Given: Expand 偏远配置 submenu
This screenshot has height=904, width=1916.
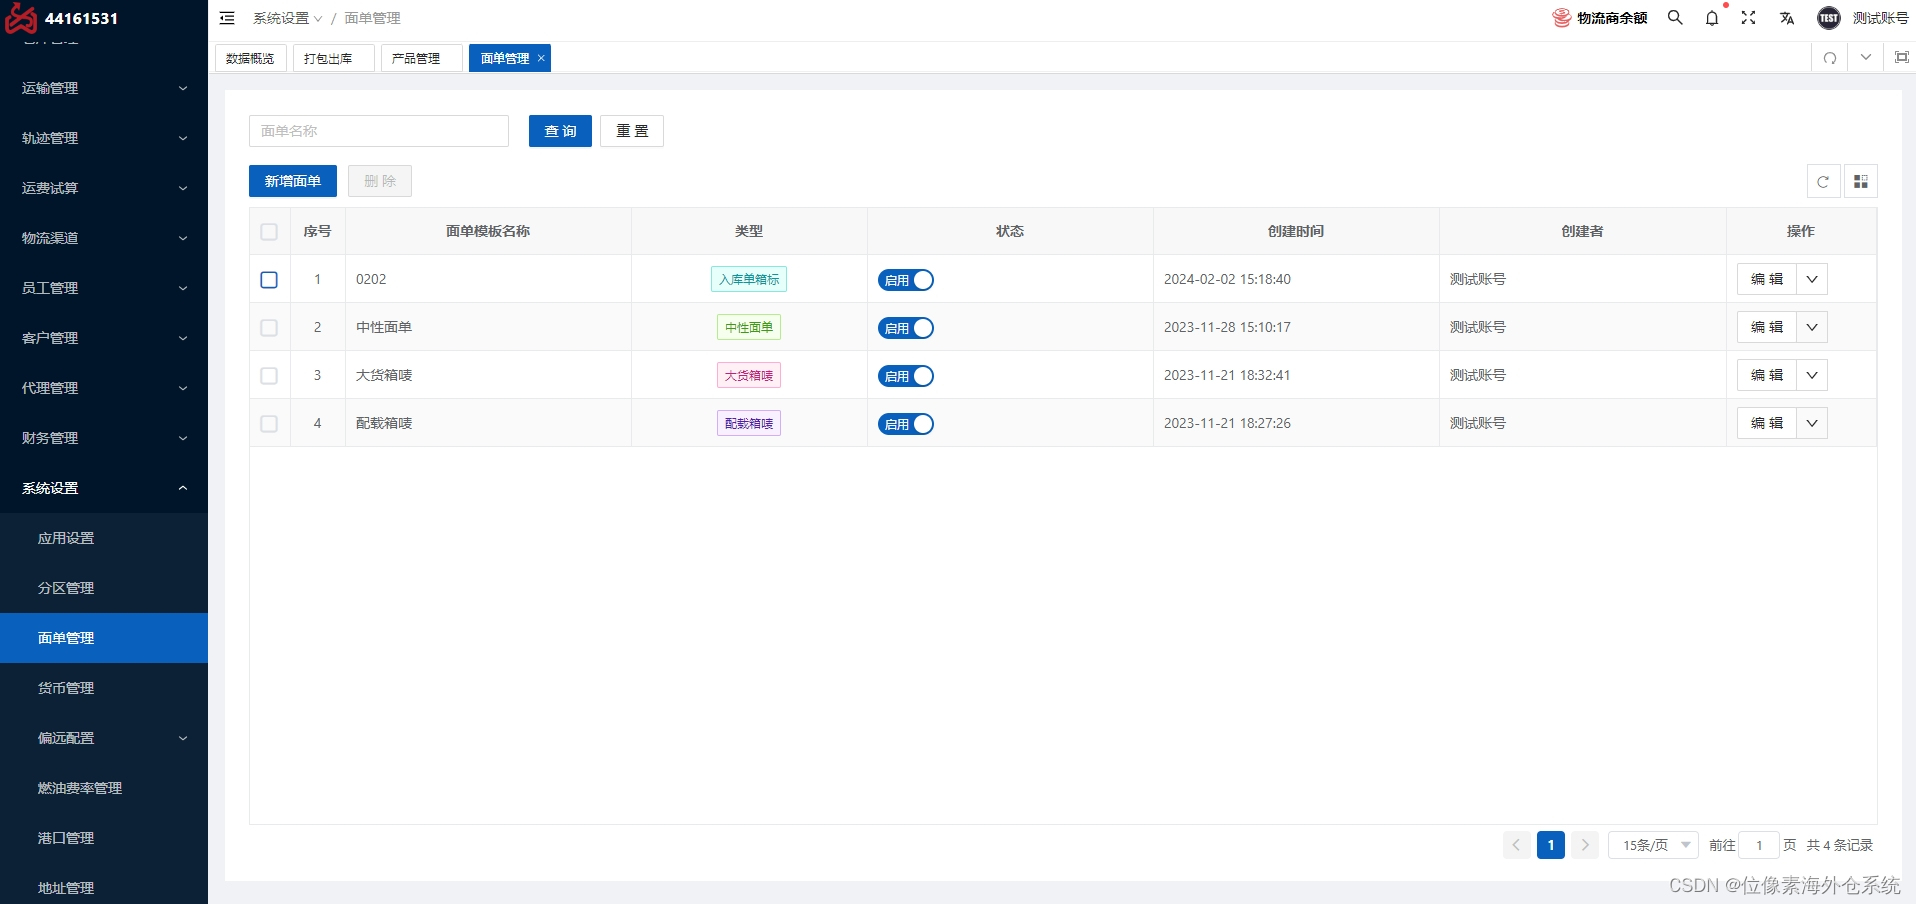Looking at the screenshot, I should 104,738.
